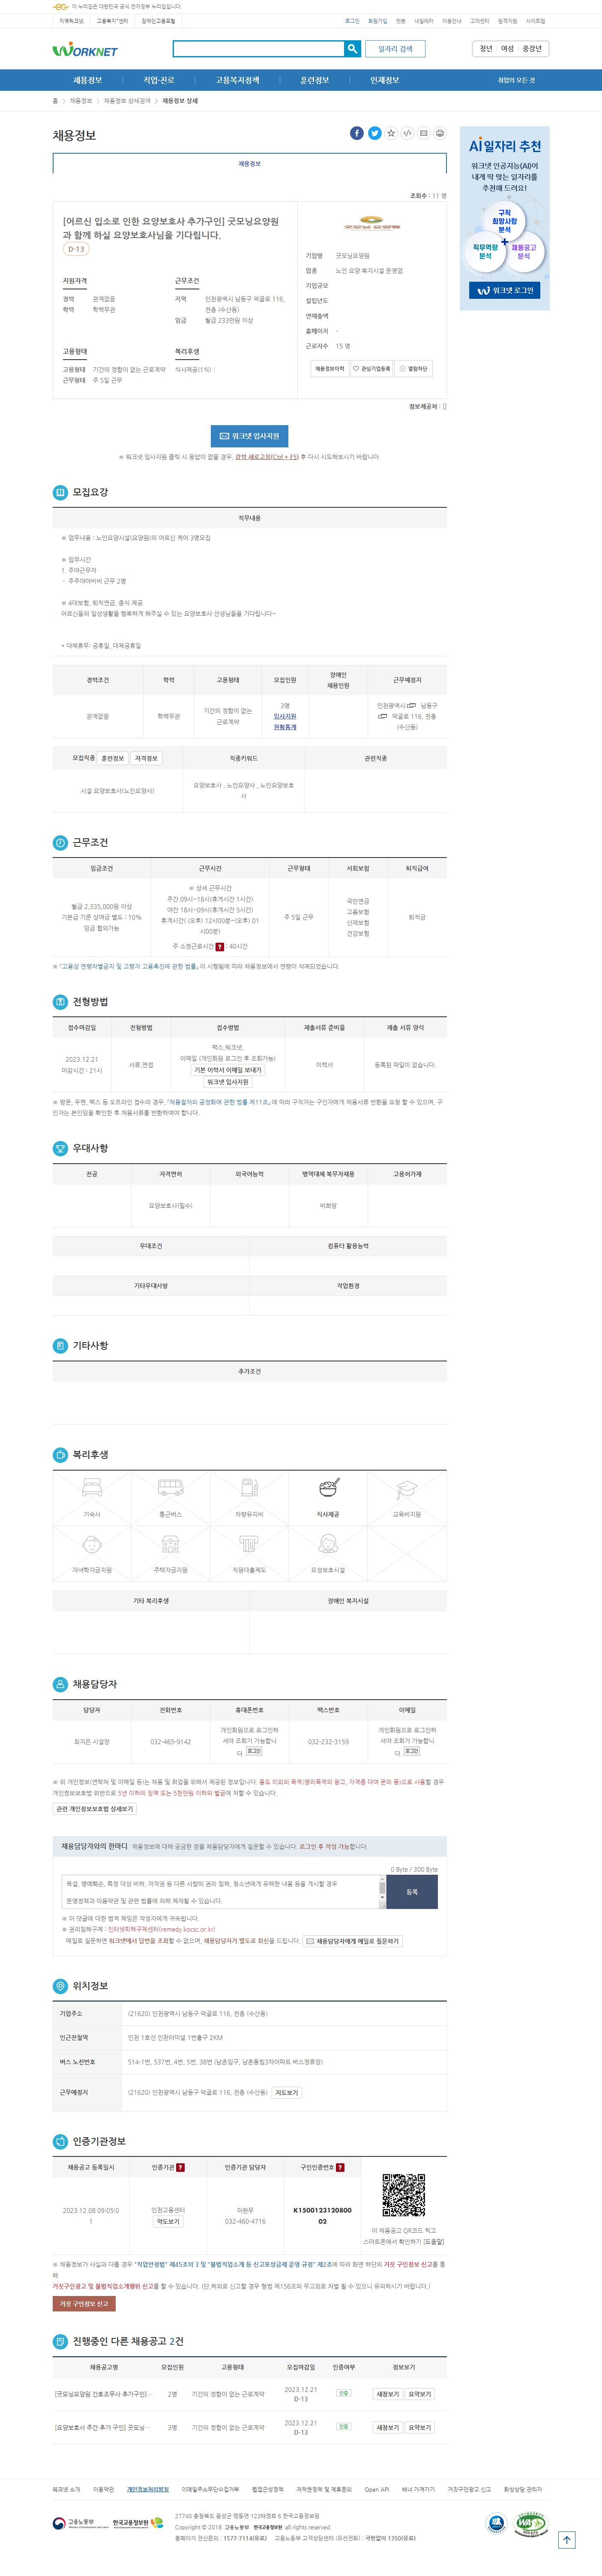Screen dimensions: 602x2576
Task: Click the 사이트맵 top link
Action: [536, 21]
